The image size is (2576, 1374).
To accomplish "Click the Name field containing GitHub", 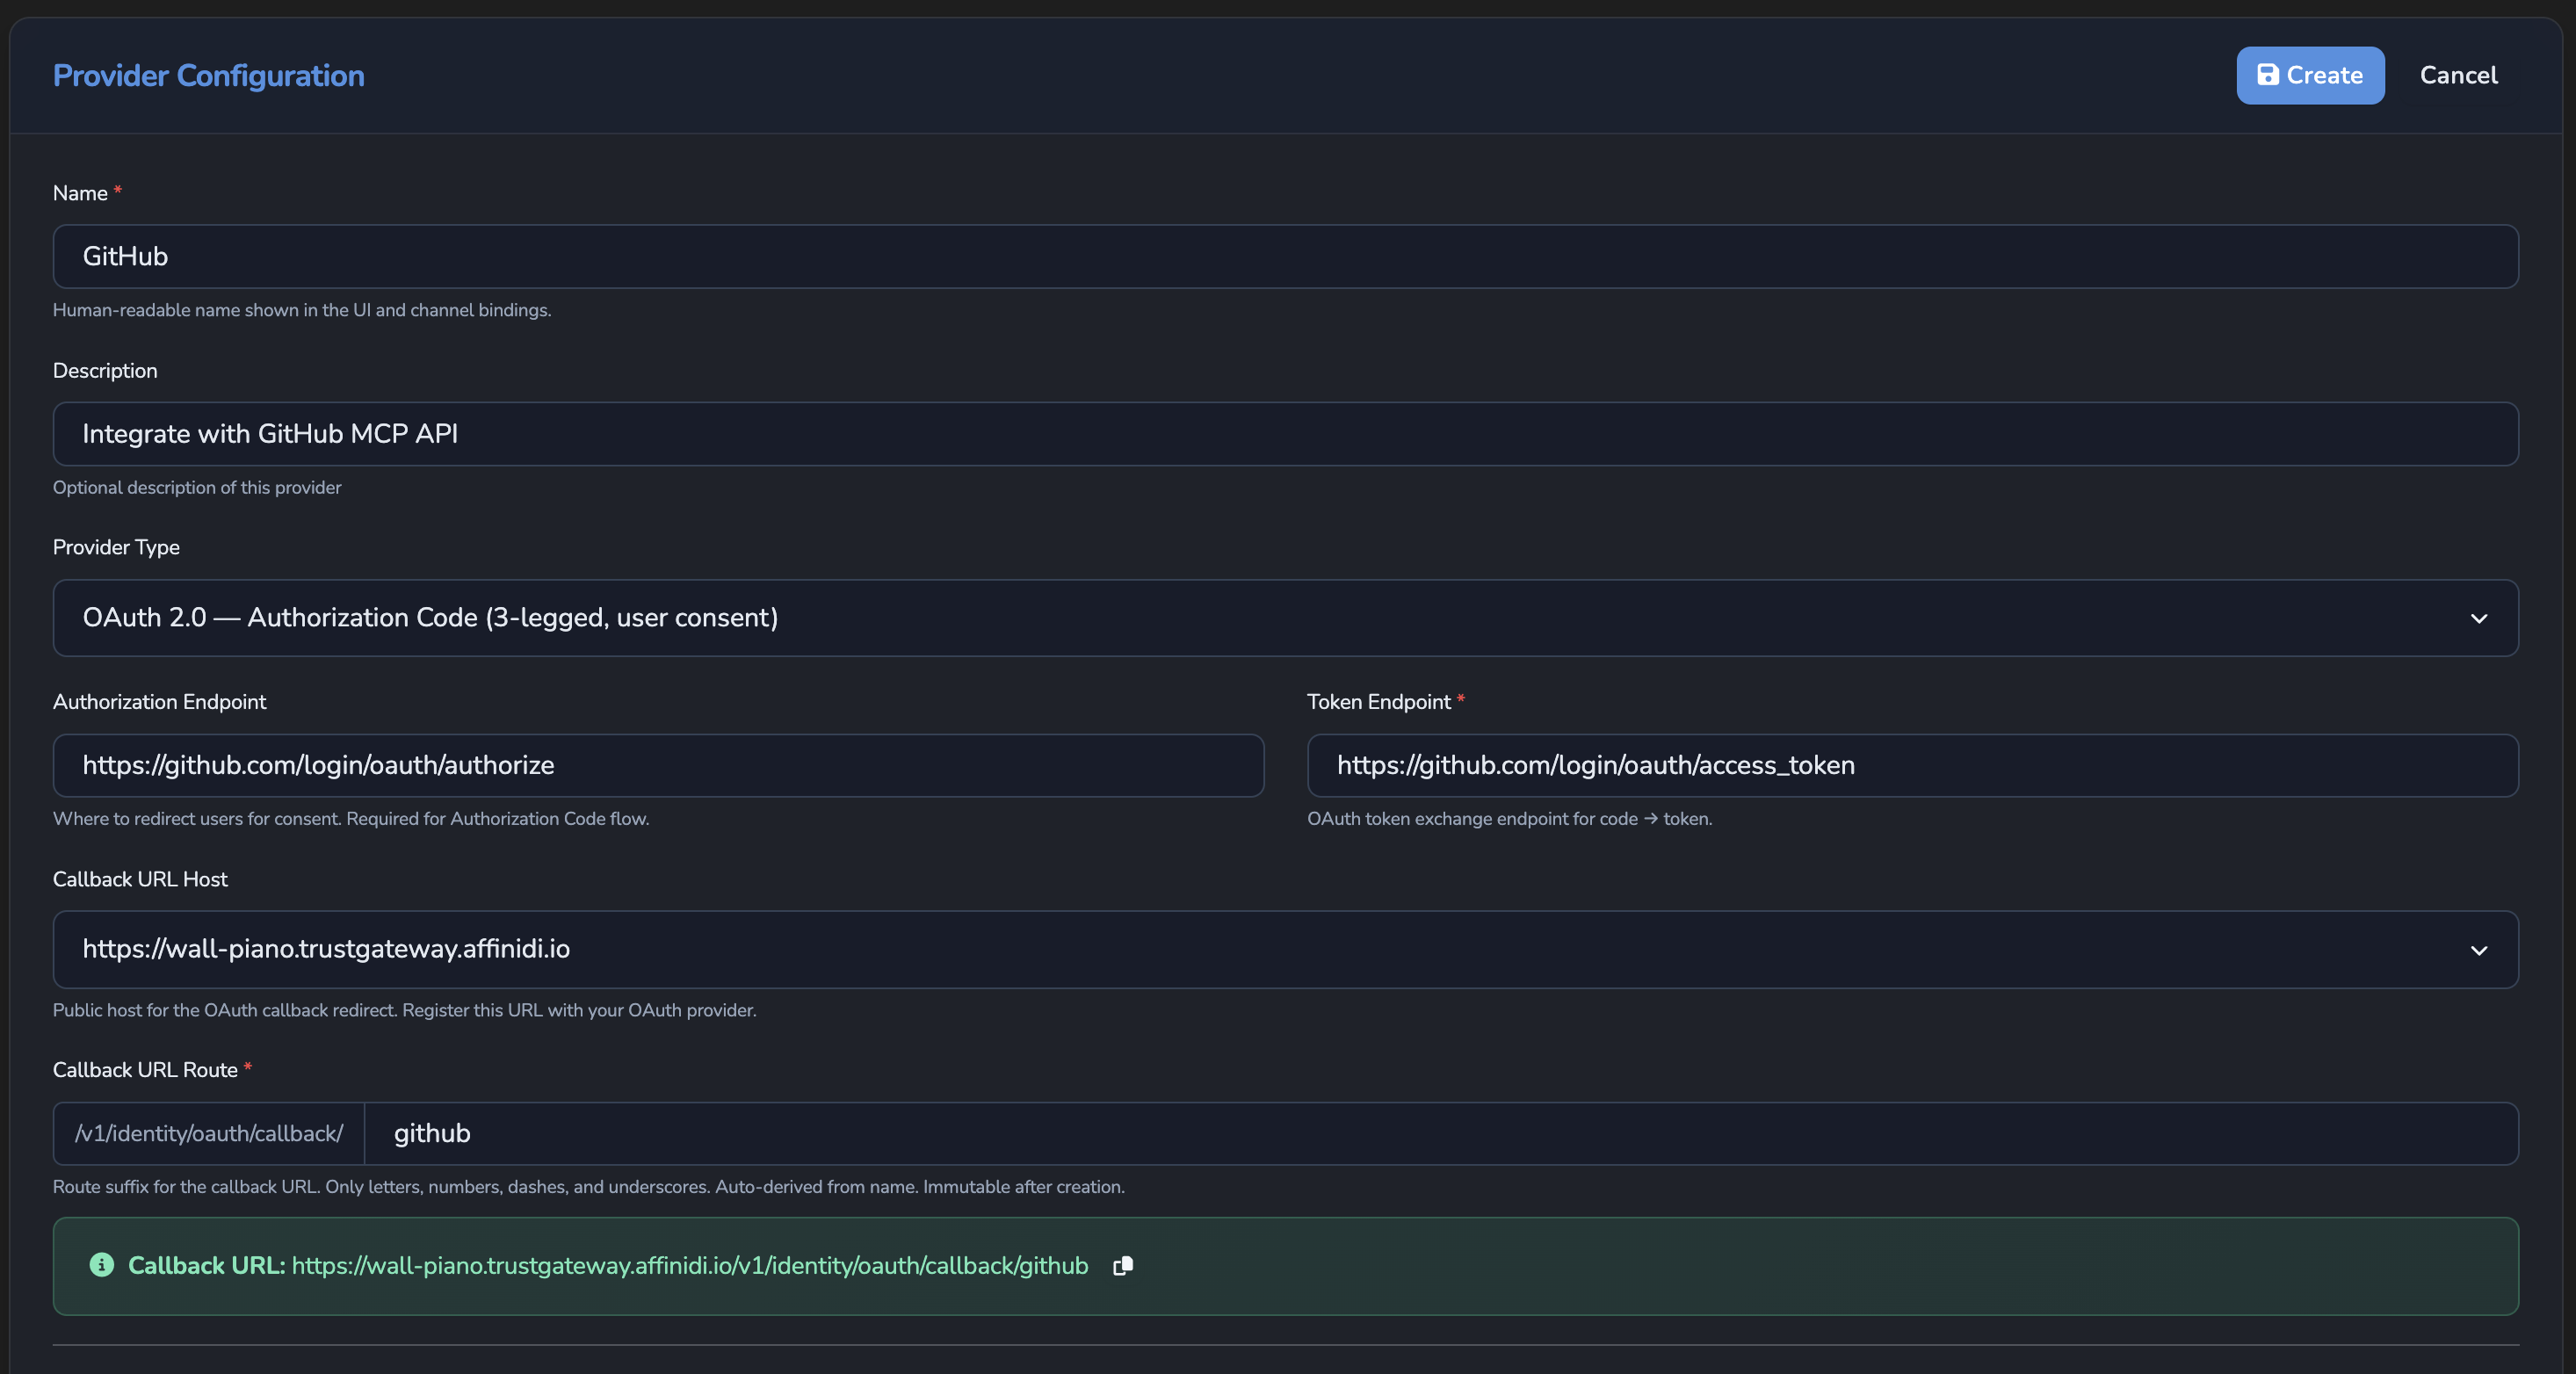I will [1285, 256].
